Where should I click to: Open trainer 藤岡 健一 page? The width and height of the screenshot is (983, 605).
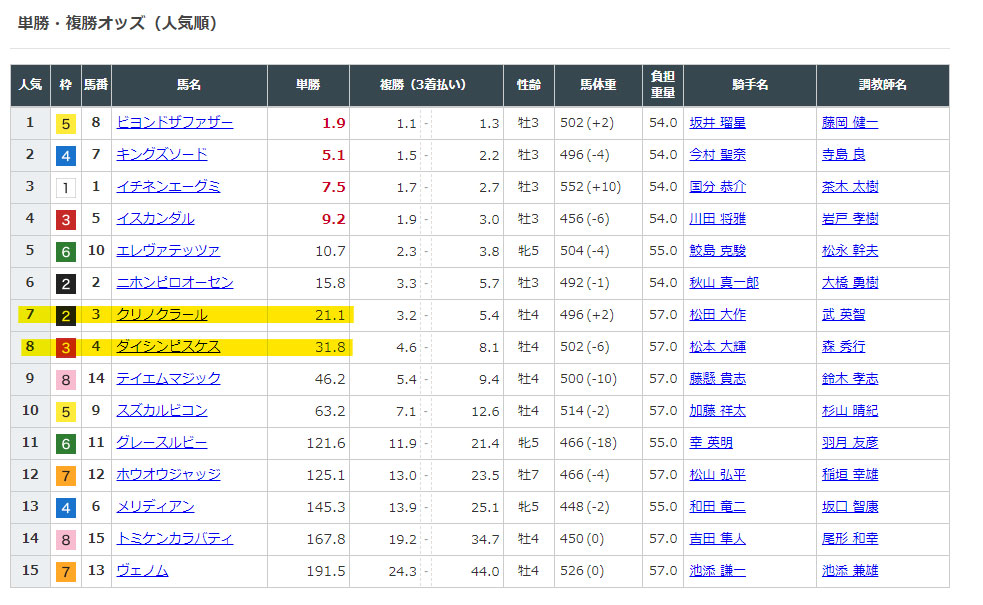(x=849, y=123)
